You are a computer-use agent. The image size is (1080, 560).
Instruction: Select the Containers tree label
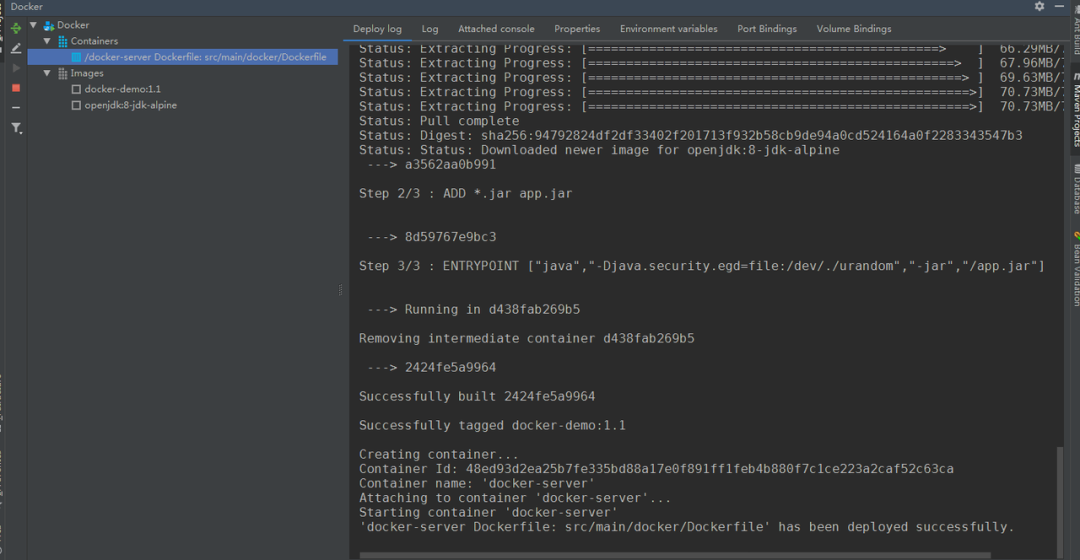click(x=94, y=41)
